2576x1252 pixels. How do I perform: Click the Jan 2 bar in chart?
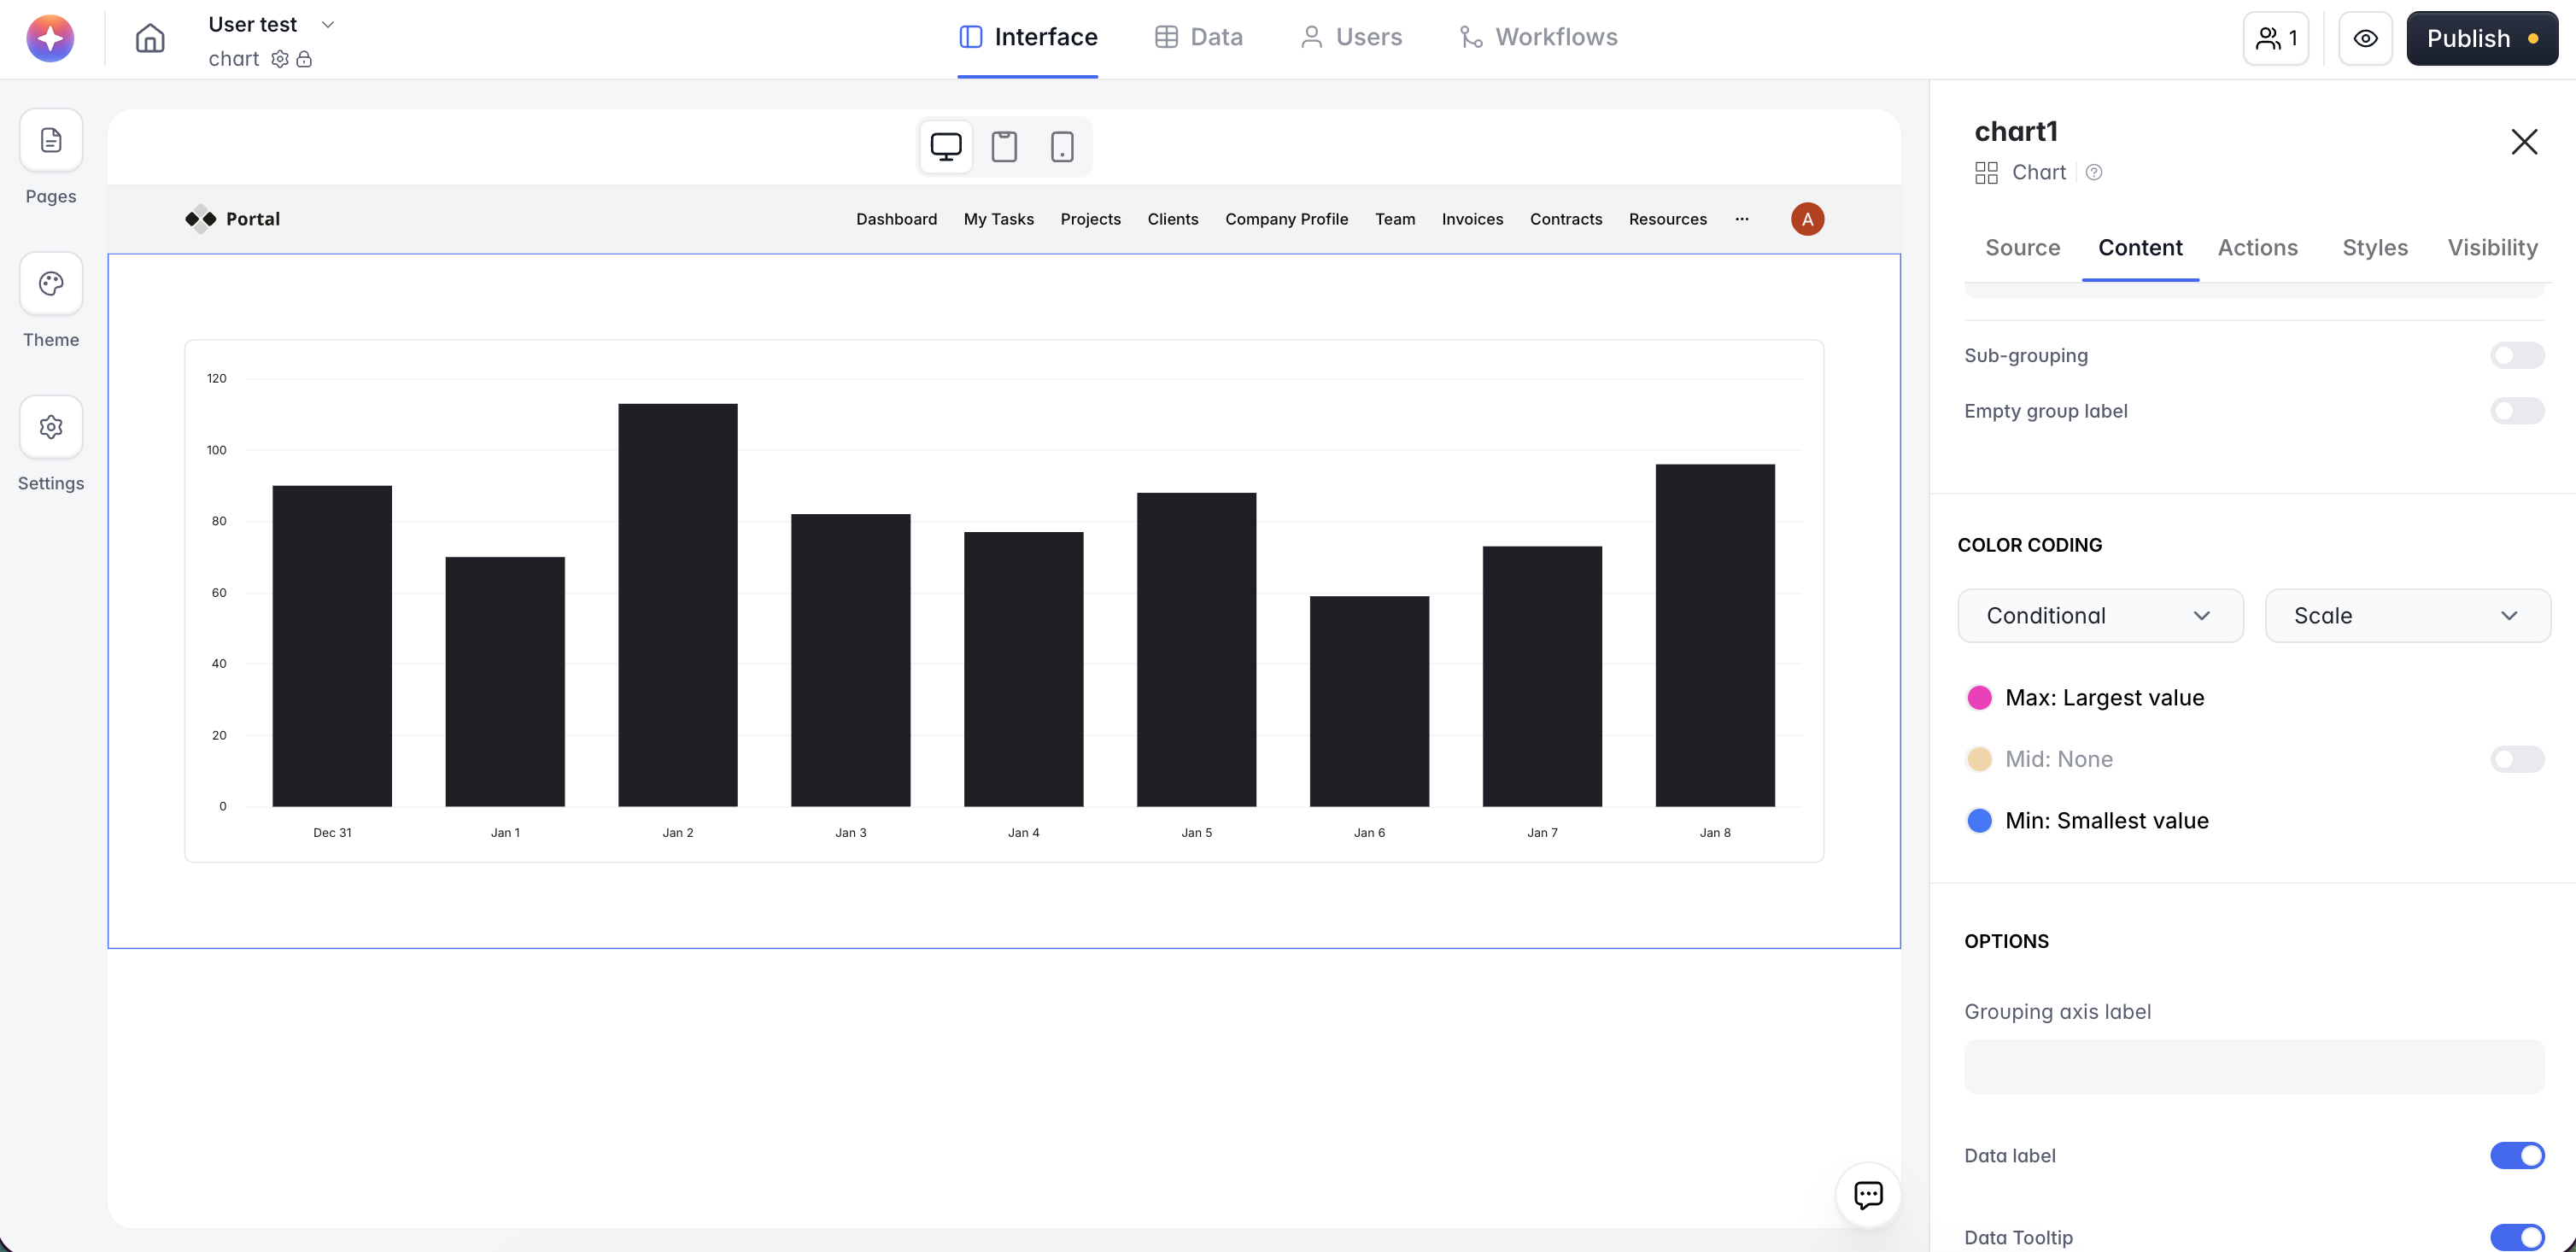(x=678, y=605)
